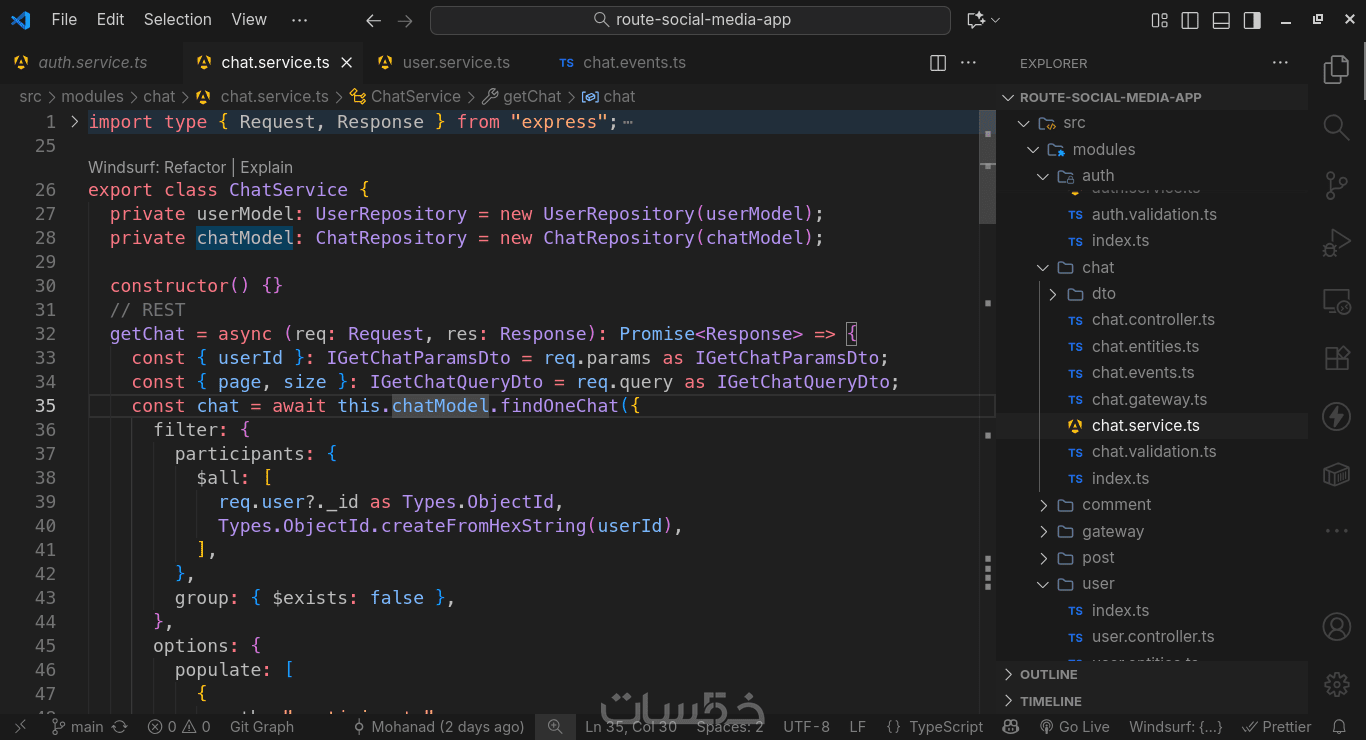The width and height of the screenshot is (1366, 740).
Task: Expand the gateway folder
Action: (1043, 532)
